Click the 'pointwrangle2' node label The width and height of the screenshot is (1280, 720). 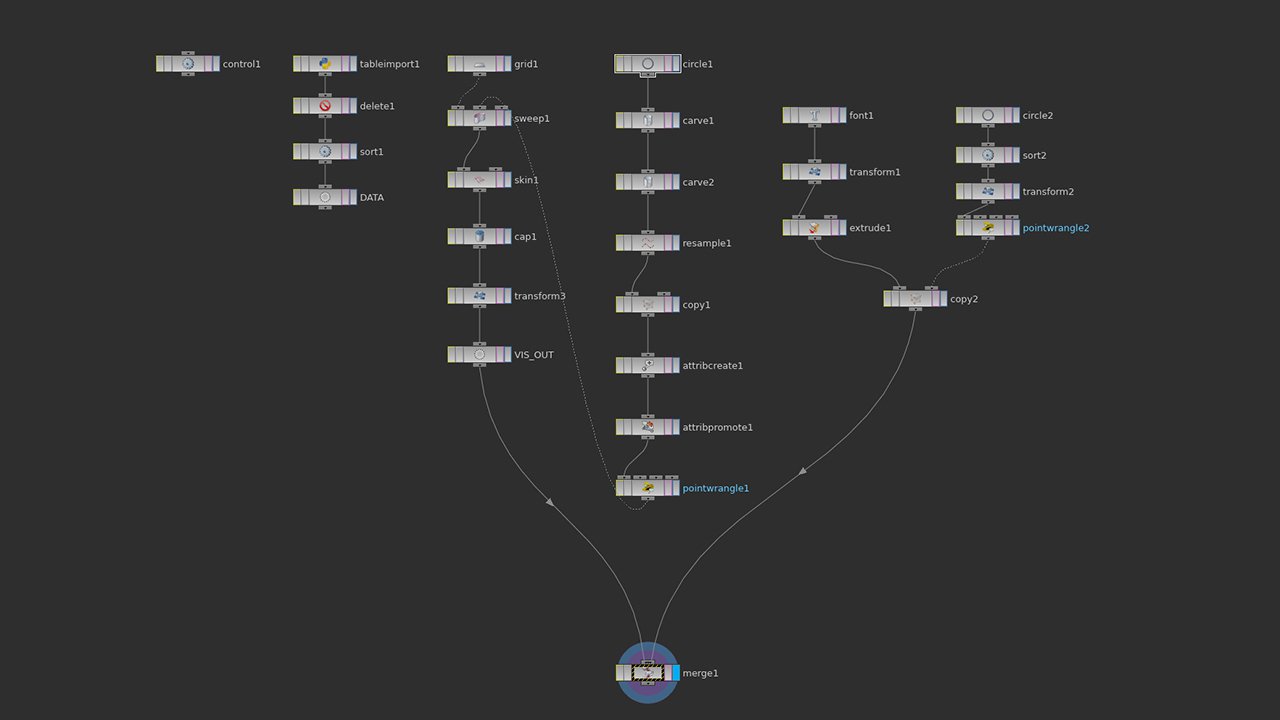1056,228
